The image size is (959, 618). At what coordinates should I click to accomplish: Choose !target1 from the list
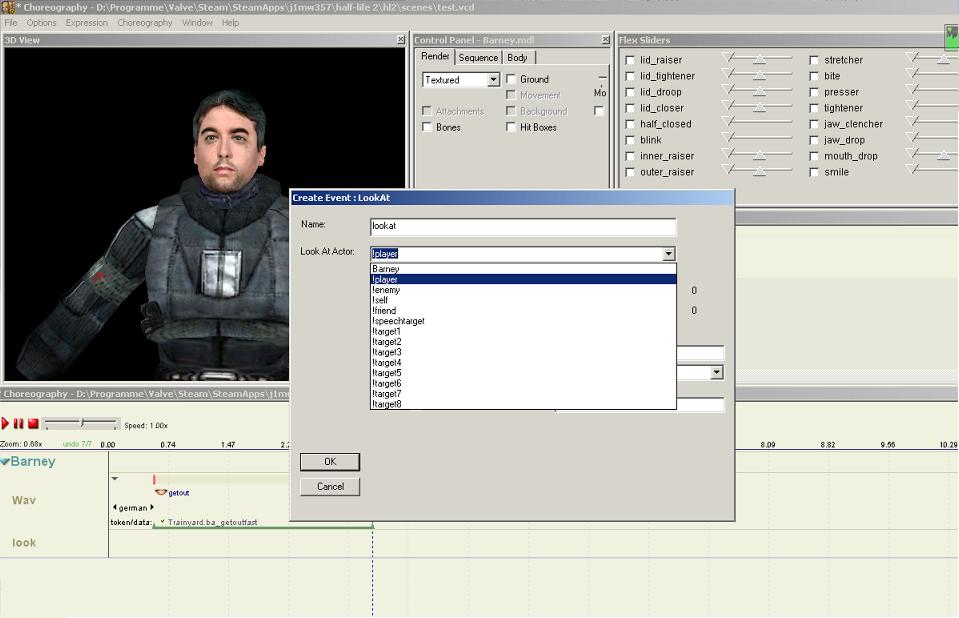[x=523, y=331]
